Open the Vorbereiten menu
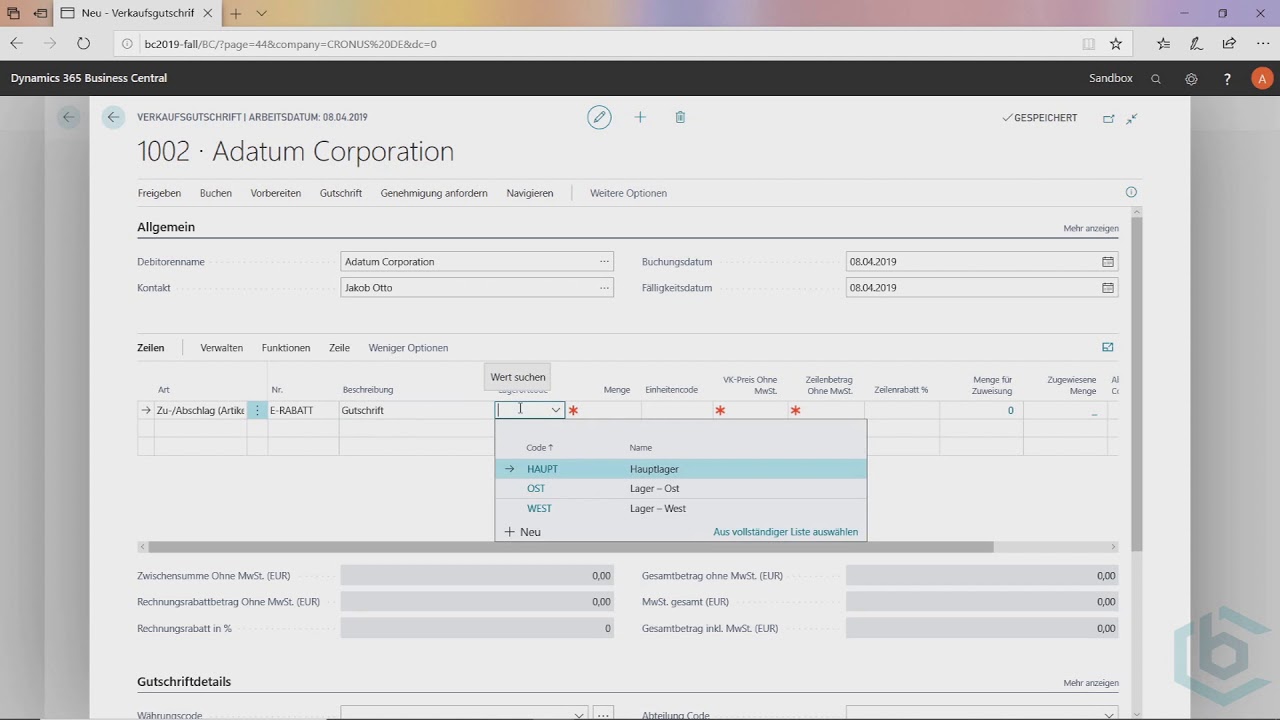This screenshot has height=720, width=1280. 276,193
